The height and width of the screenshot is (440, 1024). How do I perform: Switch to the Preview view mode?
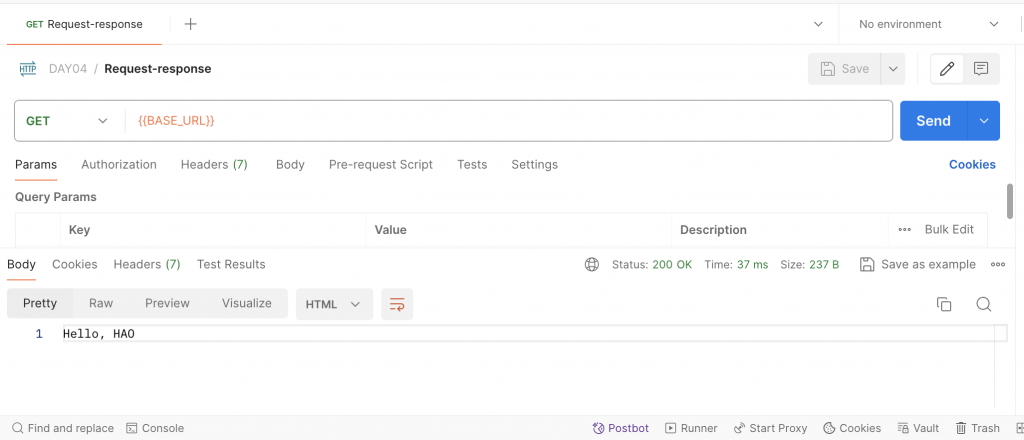pyautogui.click(x=167, y=303)
